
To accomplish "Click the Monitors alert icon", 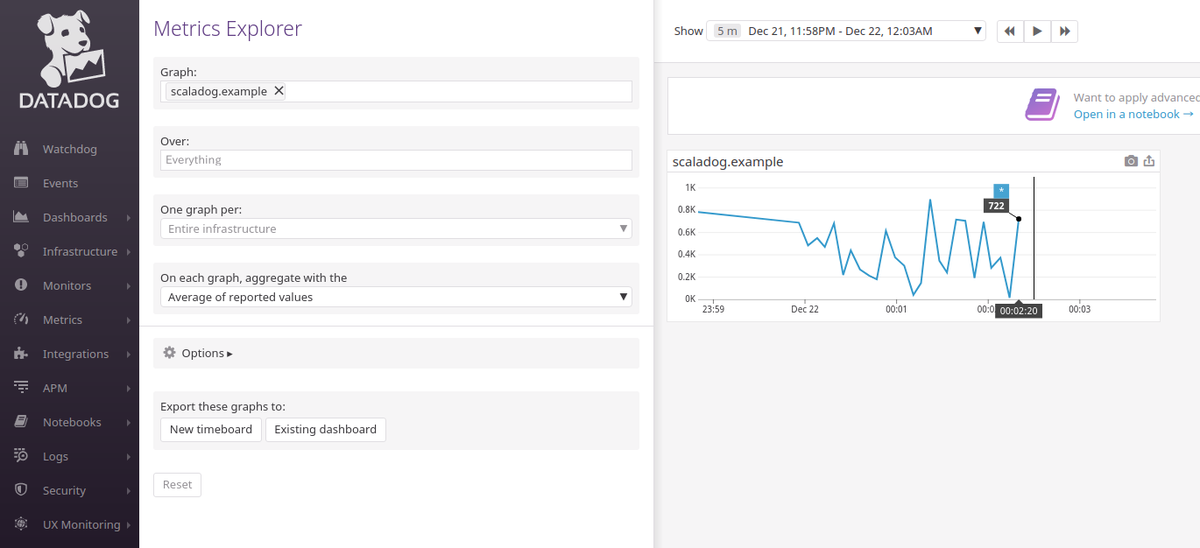I will click(x=20, y=285).
